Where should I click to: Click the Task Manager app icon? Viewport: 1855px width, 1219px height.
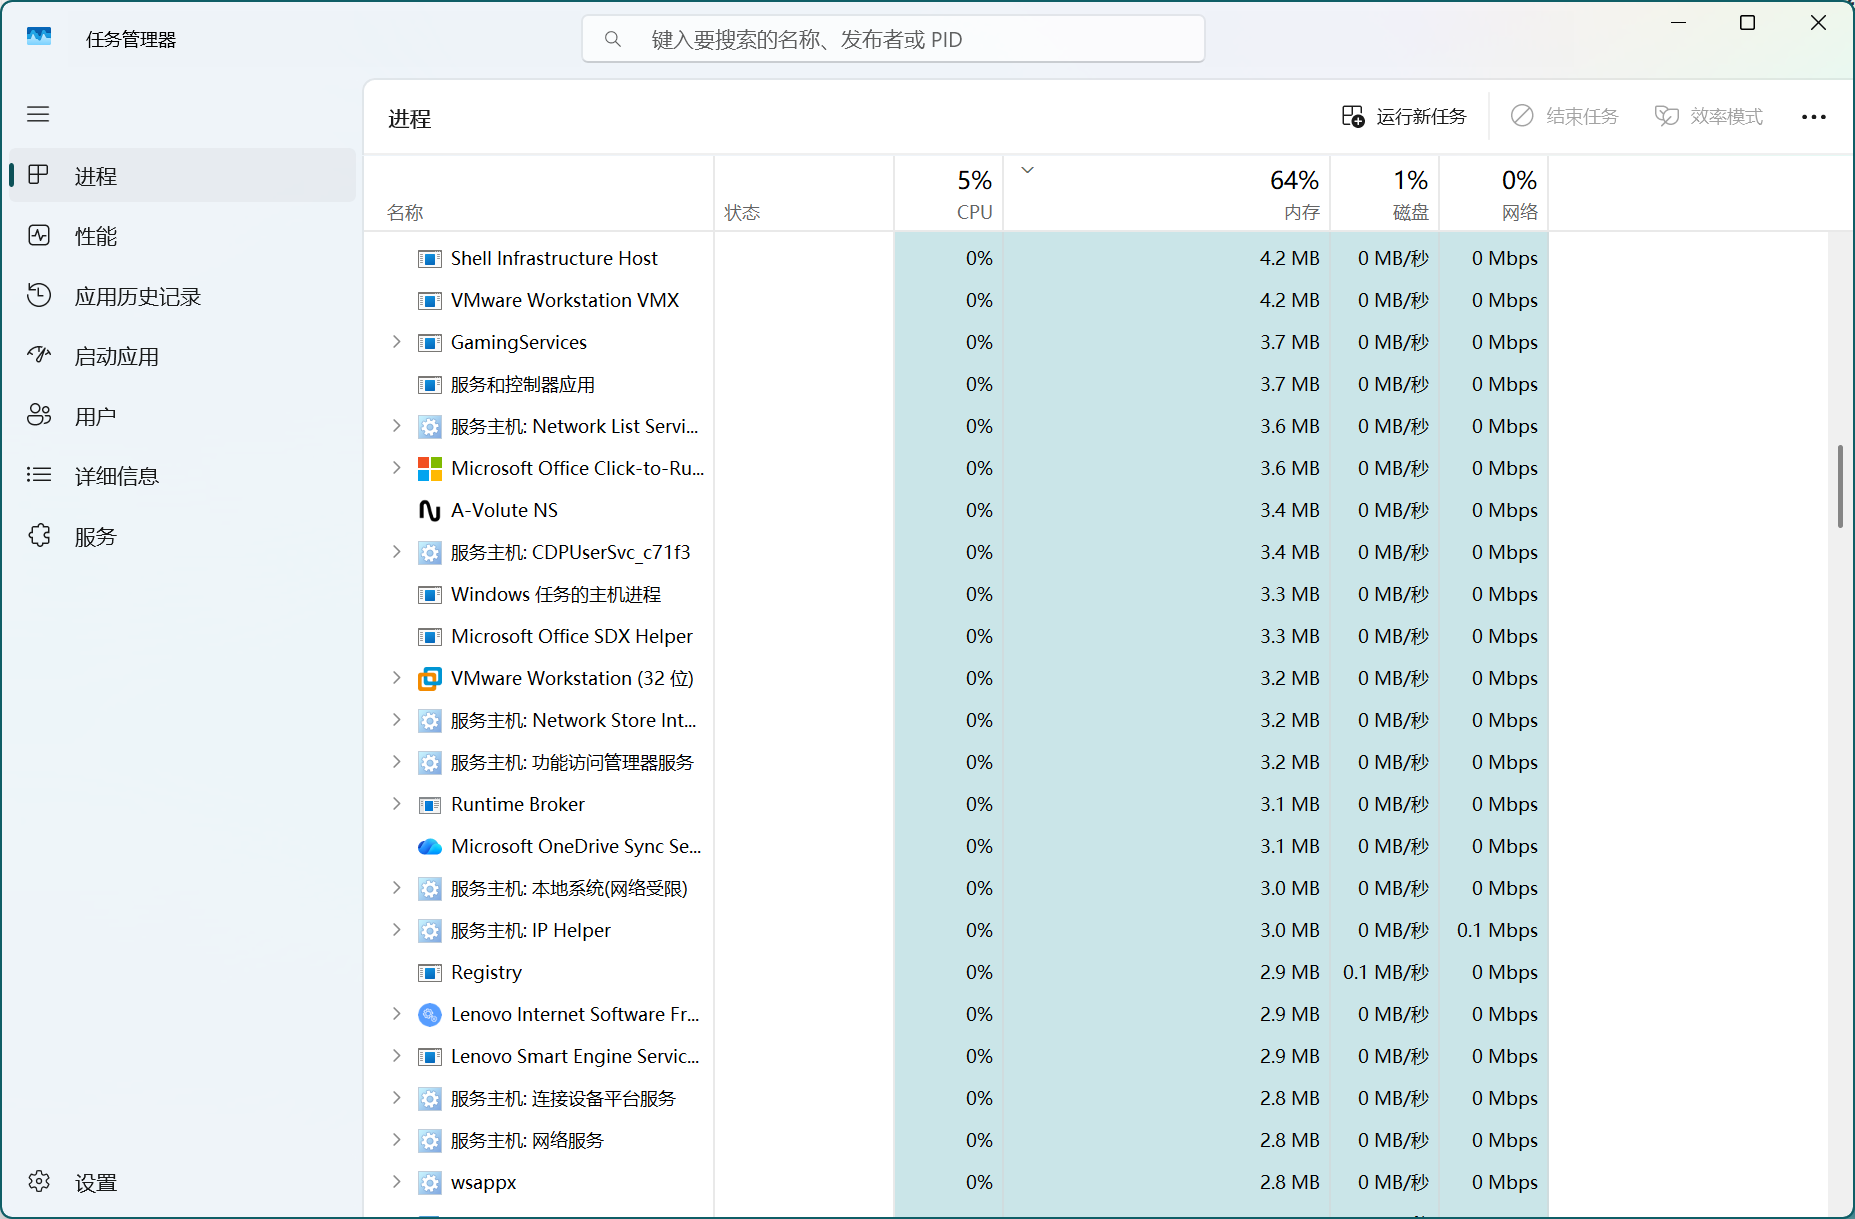point(39,38)
